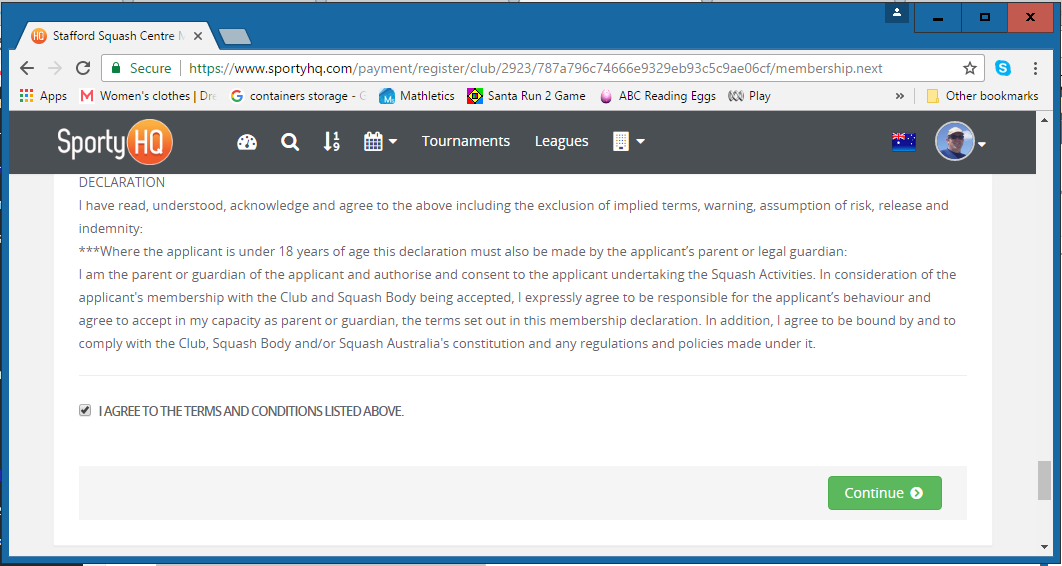Reload the page

coord(83,68)
